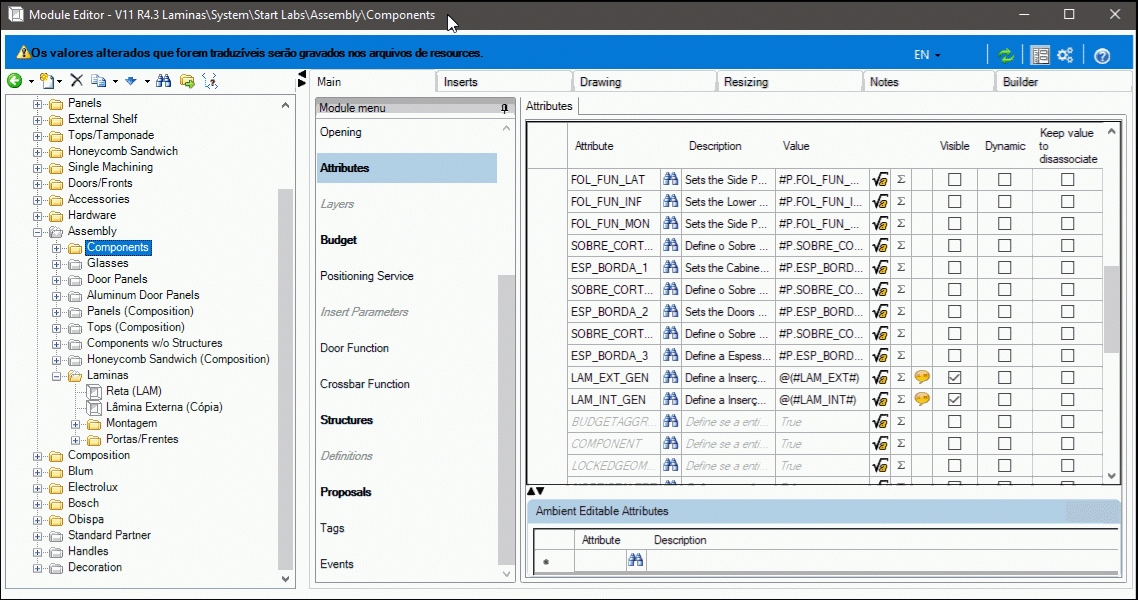
Task: Select Lâmina Externa (Cópia) tree item
Action: [x=164, y=407]
